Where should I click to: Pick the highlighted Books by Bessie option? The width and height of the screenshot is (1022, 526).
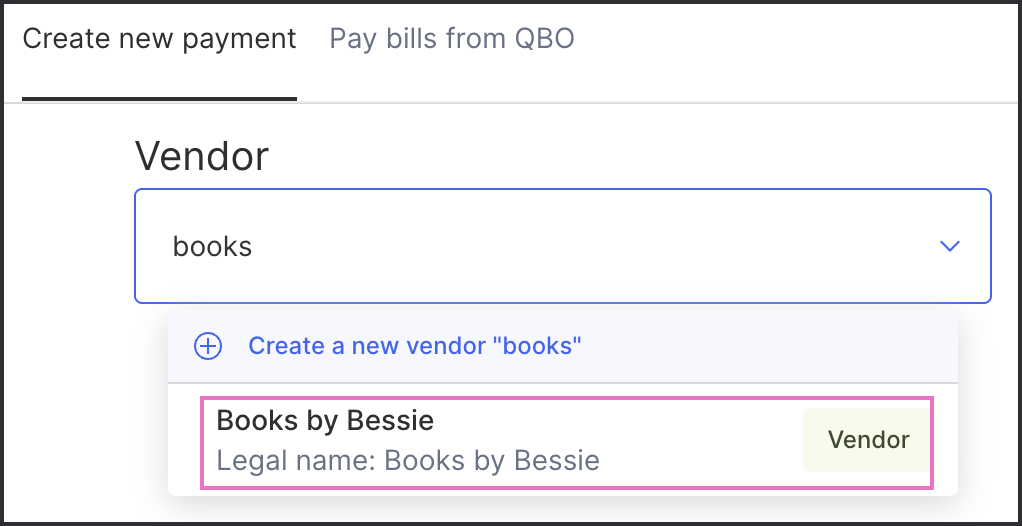pos(566,442)
